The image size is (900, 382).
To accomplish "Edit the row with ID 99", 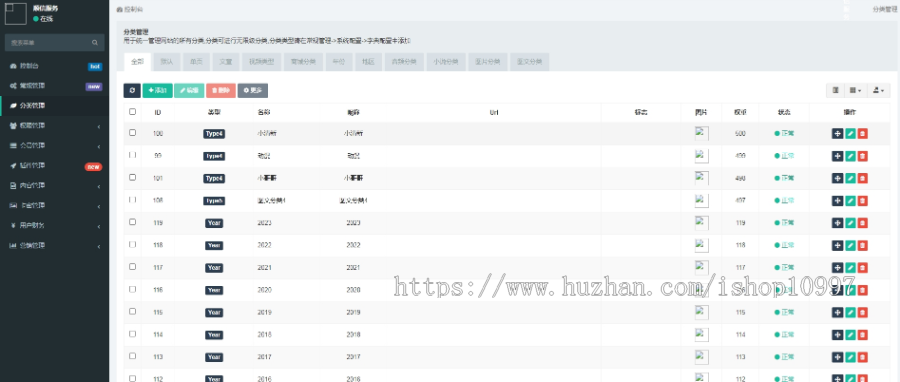I will (850, 156).
